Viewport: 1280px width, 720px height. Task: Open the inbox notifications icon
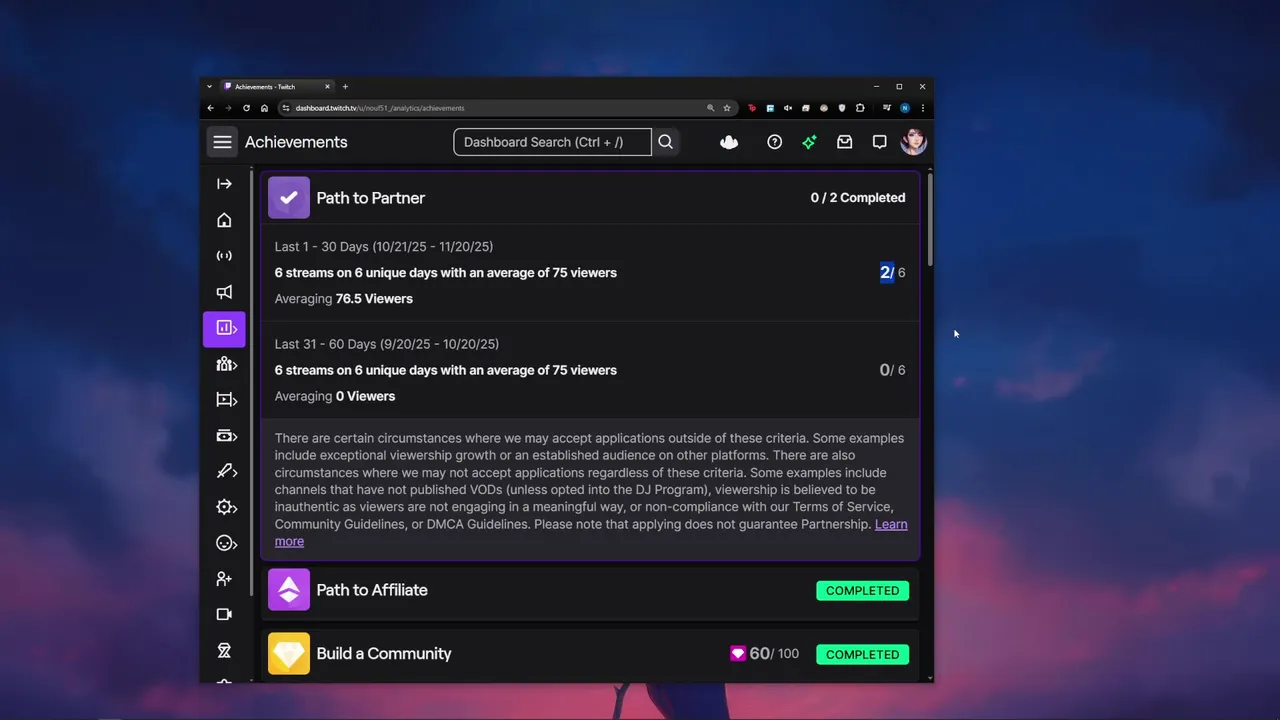click(x=844, y=142)
